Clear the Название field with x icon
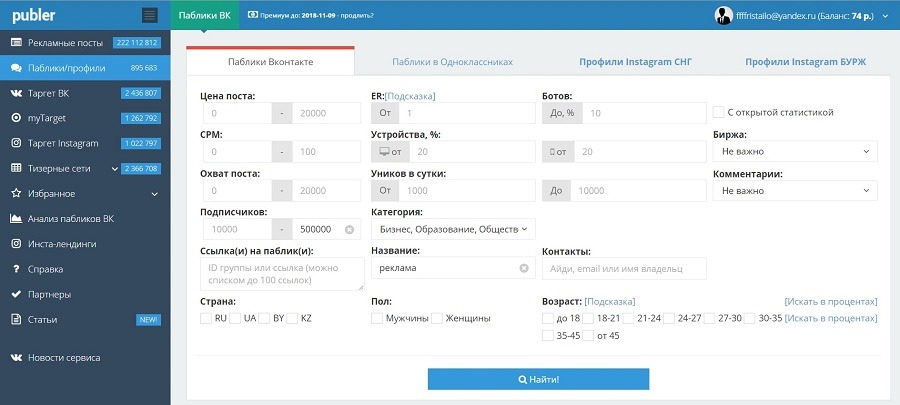This screenshot has width=900, height=405. click(524, 268)
